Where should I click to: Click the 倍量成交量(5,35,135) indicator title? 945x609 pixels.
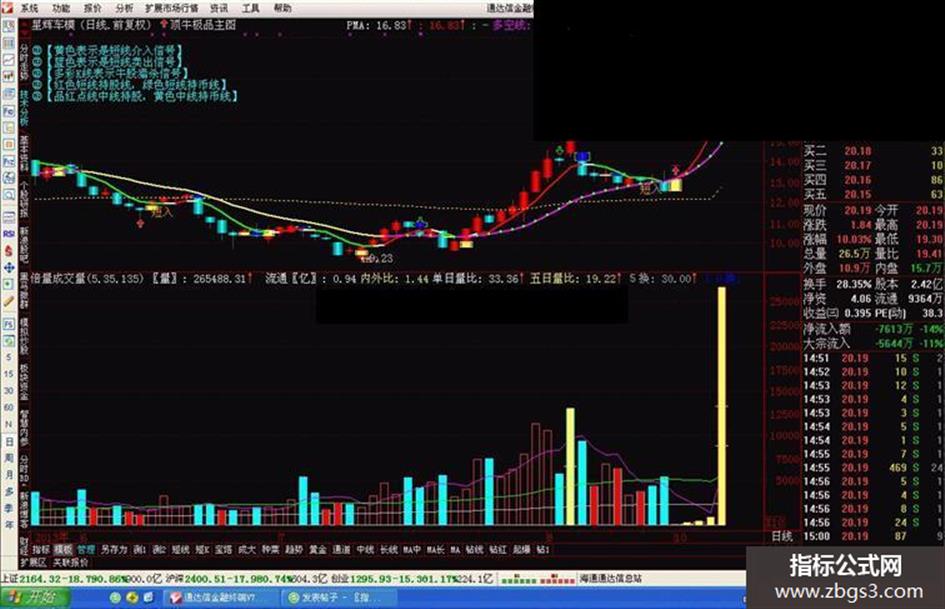click(87, 279)
